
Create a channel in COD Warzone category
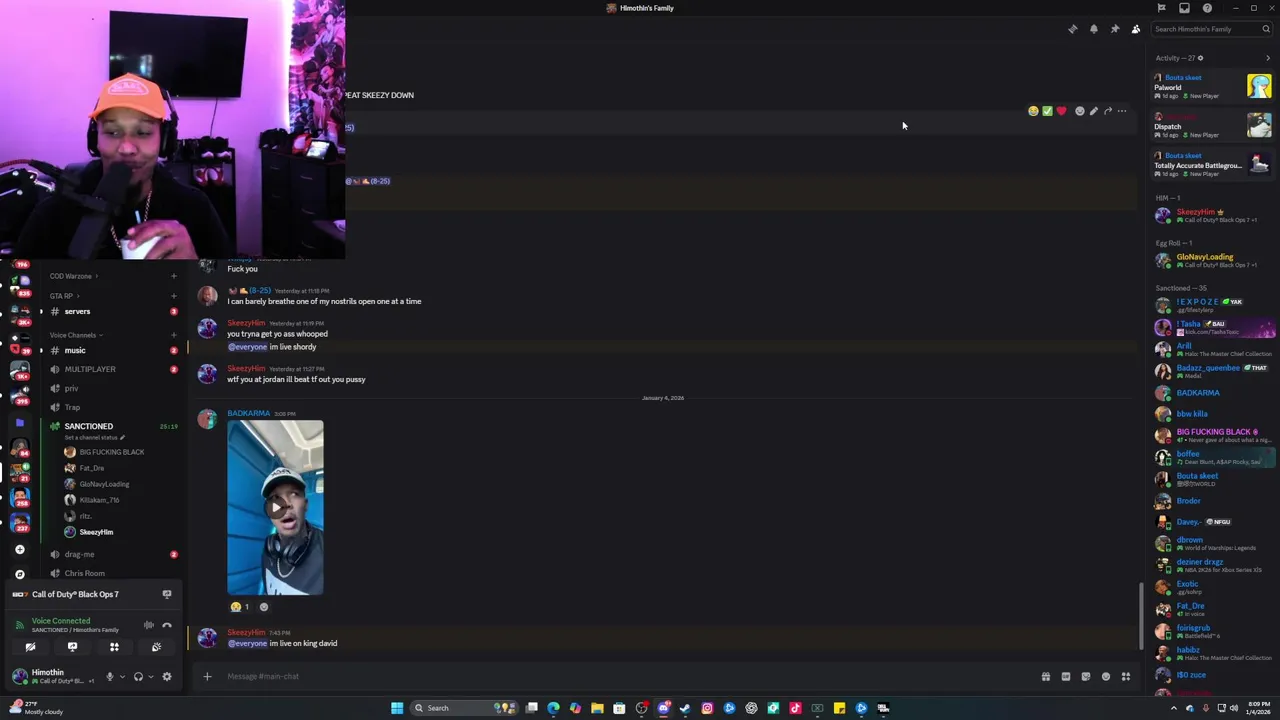[174, 276]
